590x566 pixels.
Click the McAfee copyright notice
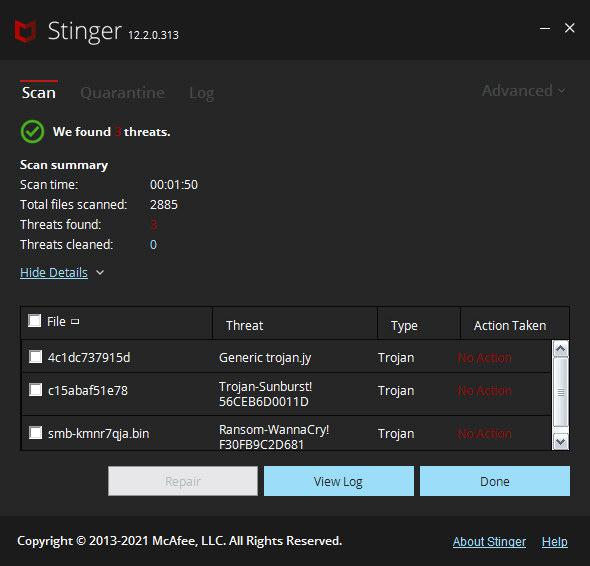(x=179, y=541)
